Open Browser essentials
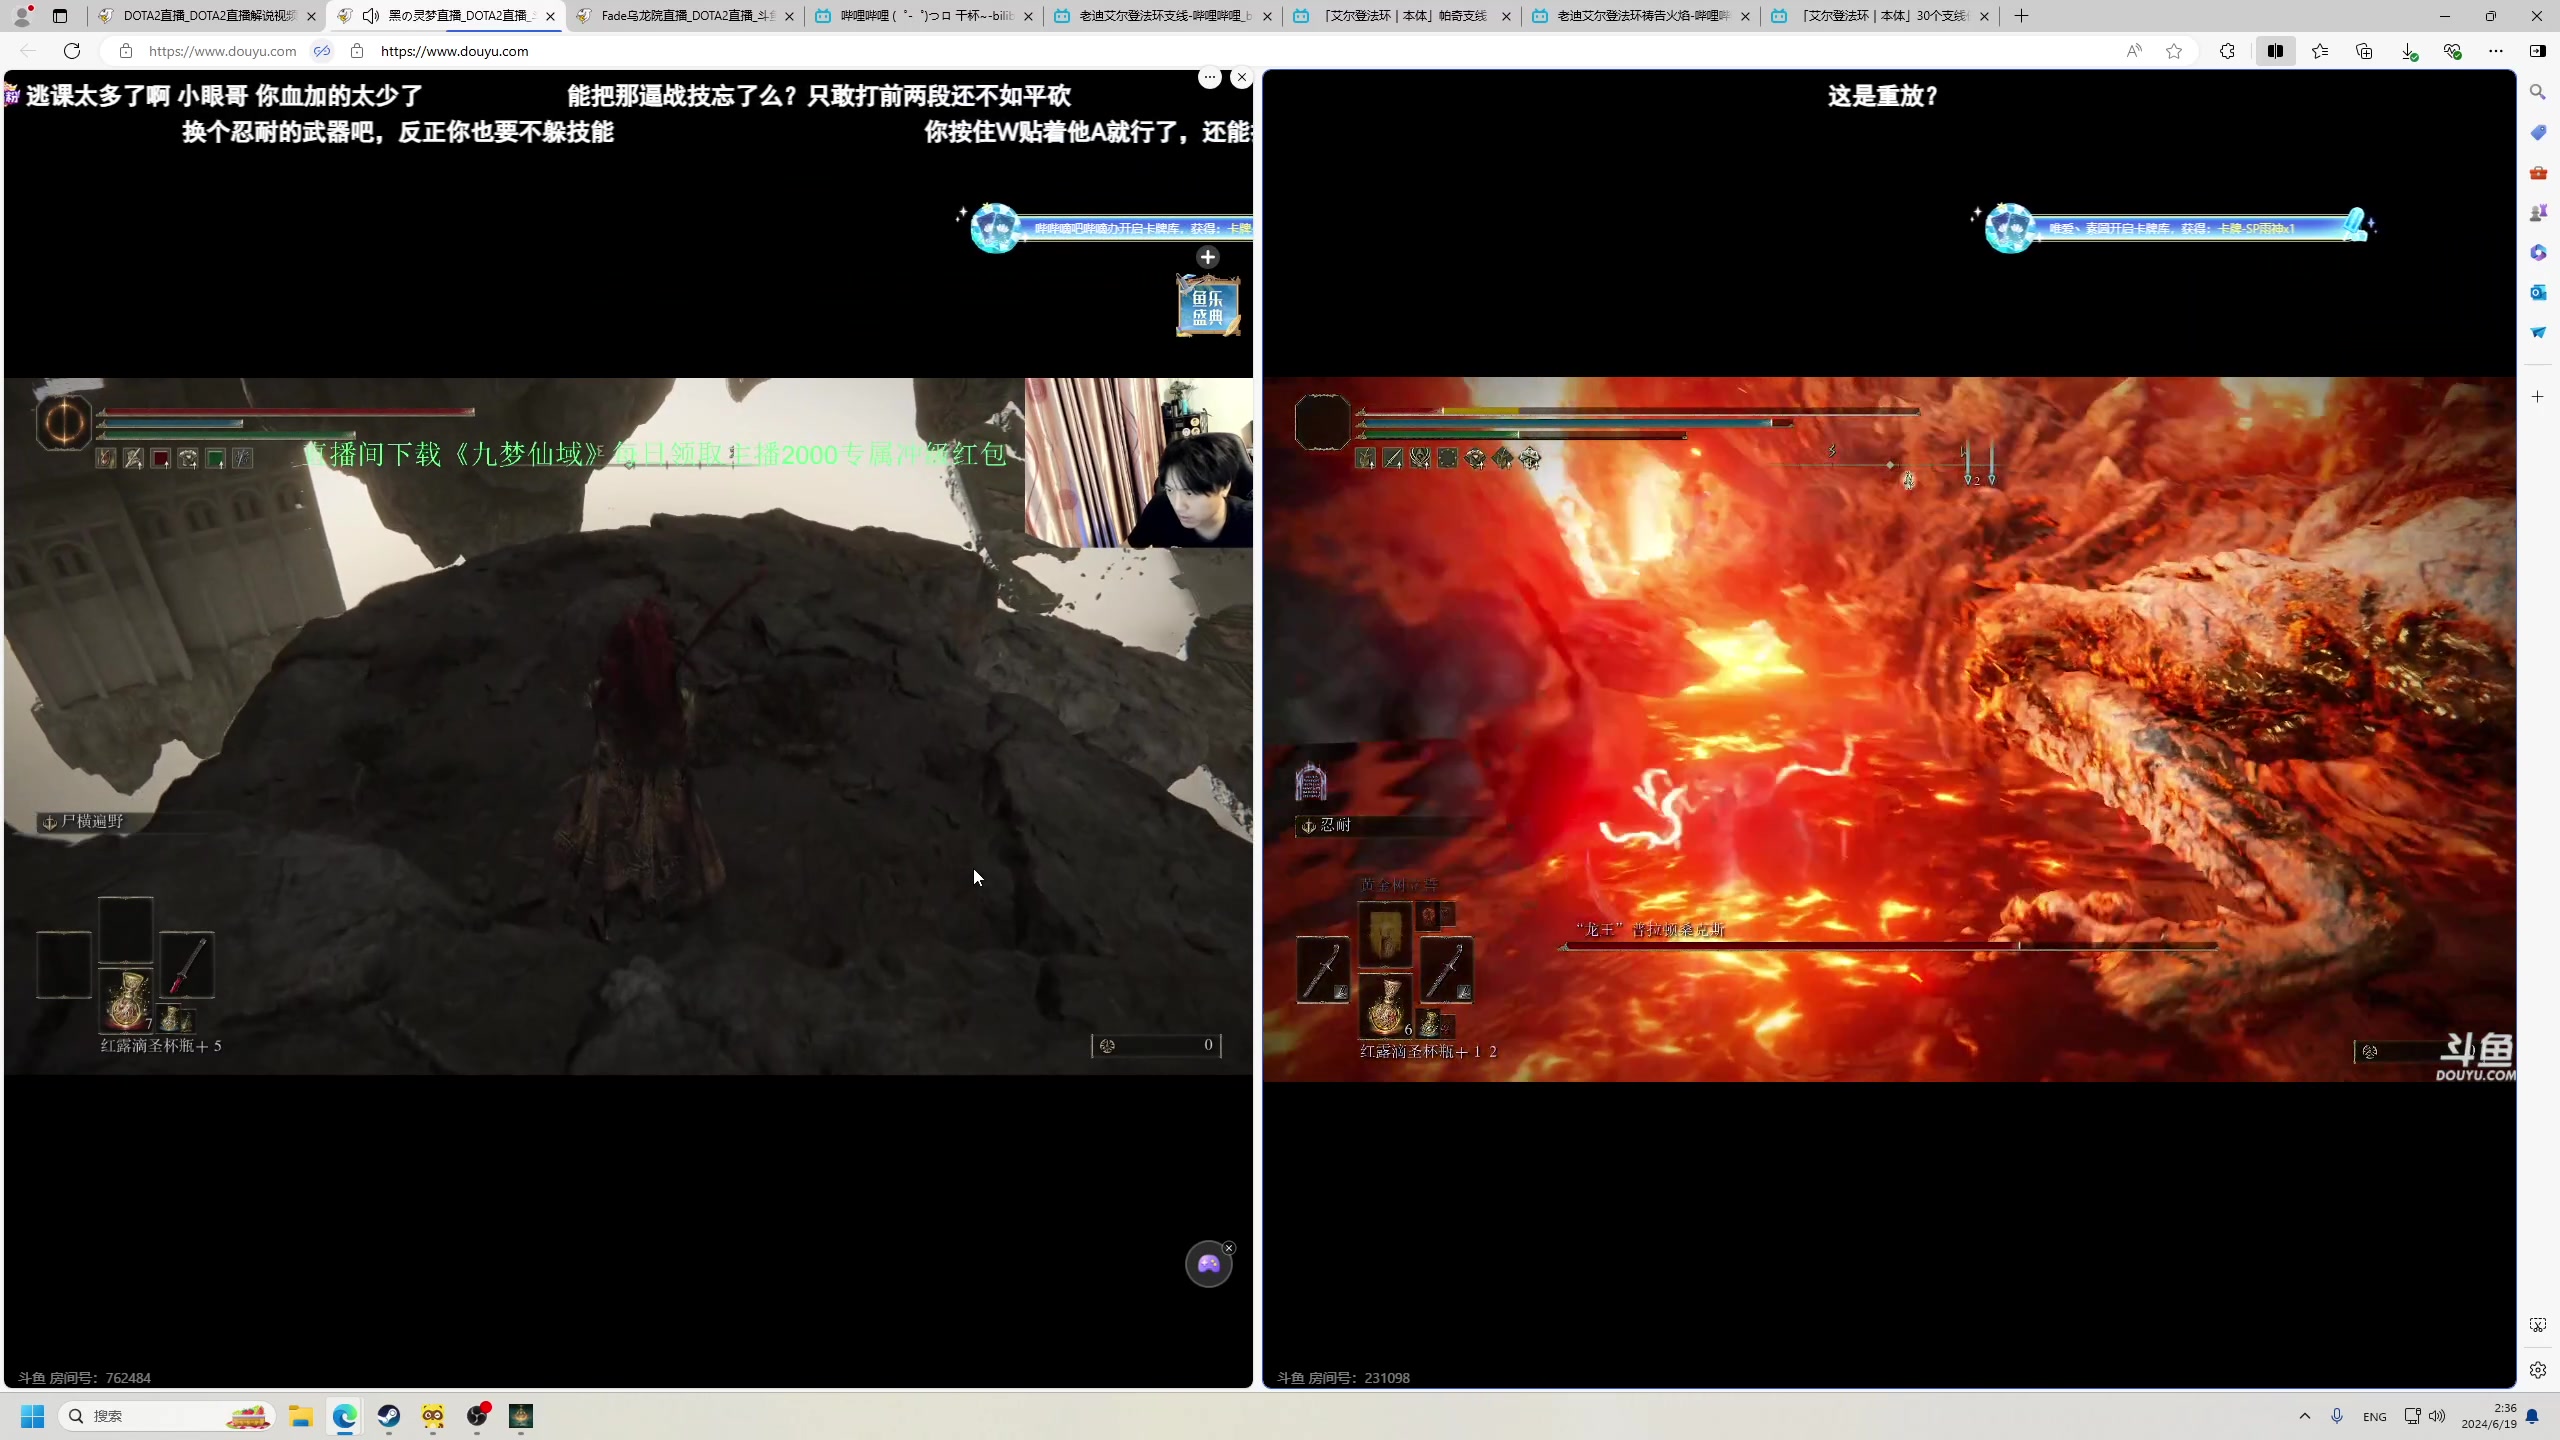The height and width of the screenshot is (1440, 2560). [x=2452, y=51]
